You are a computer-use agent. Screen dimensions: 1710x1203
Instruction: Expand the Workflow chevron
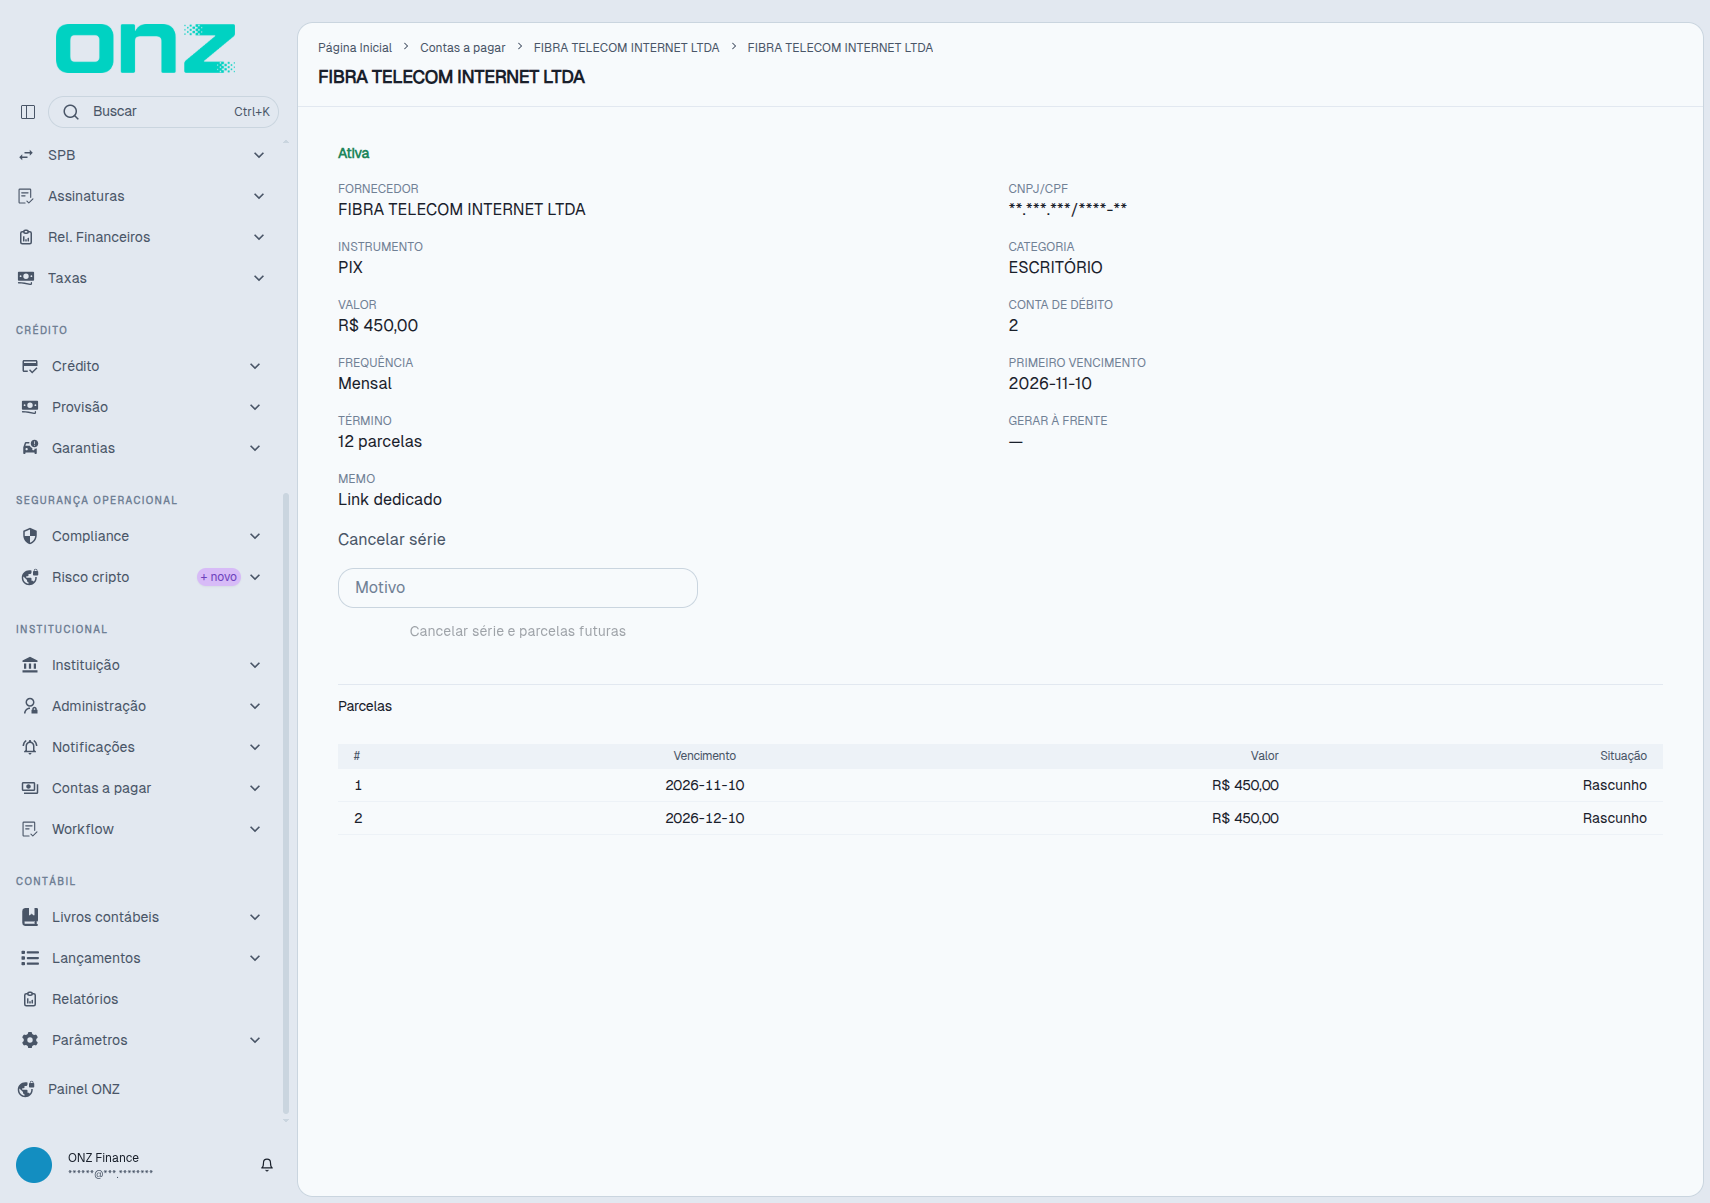[255, 829]
